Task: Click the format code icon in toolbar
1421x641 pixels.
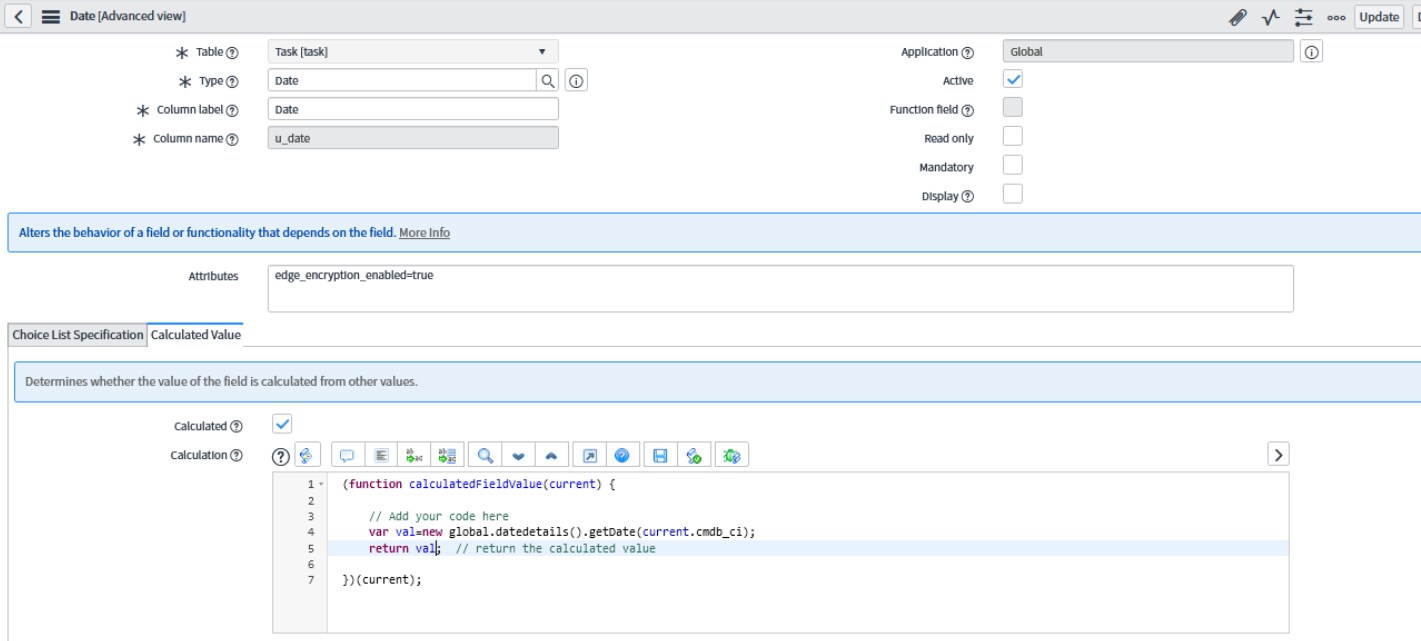Action: click(x=381, y=455)
